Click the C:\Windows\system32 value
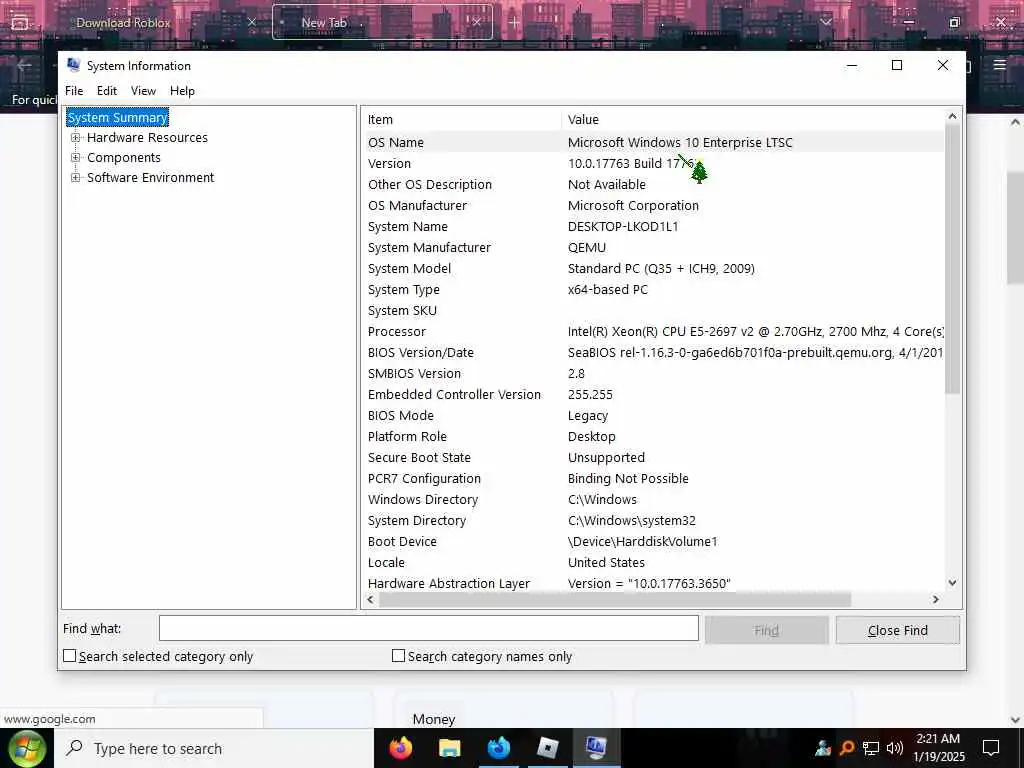Viewport: 1024px width, 768px height. (x=632, y=520)
